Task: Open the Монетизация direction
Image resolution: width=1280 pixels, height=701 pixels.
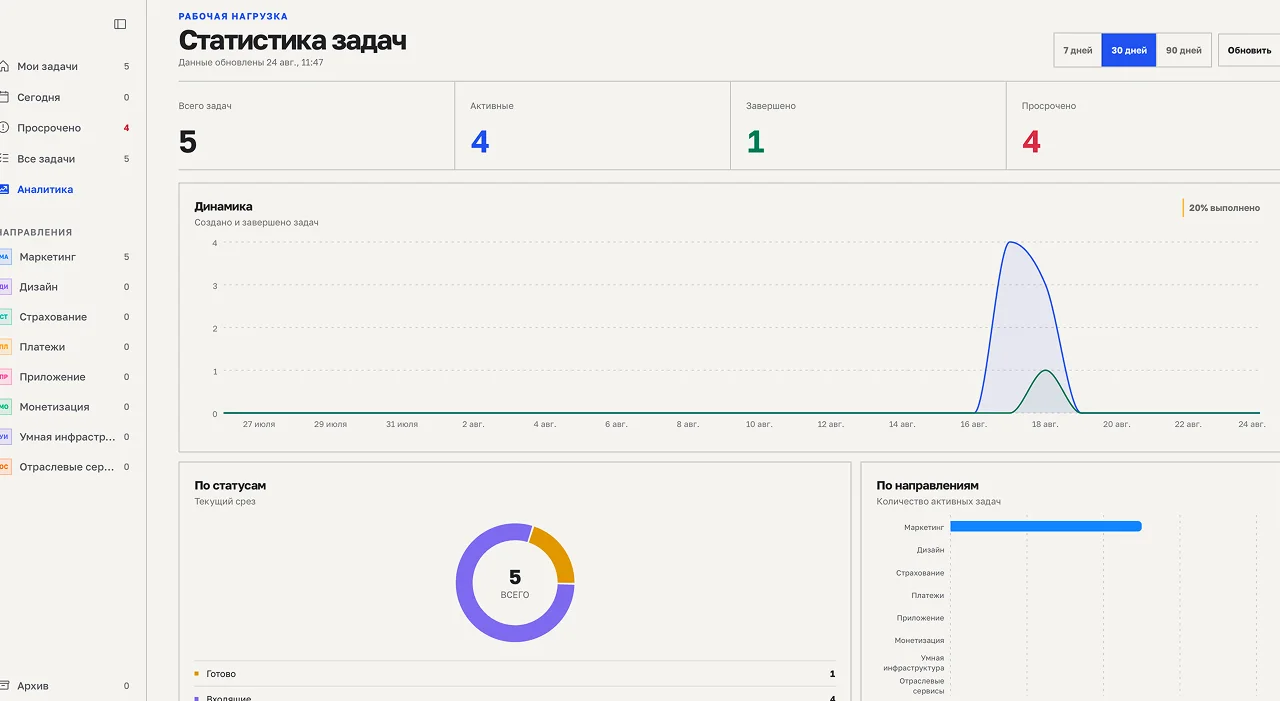Action: [x=66, y=407]
